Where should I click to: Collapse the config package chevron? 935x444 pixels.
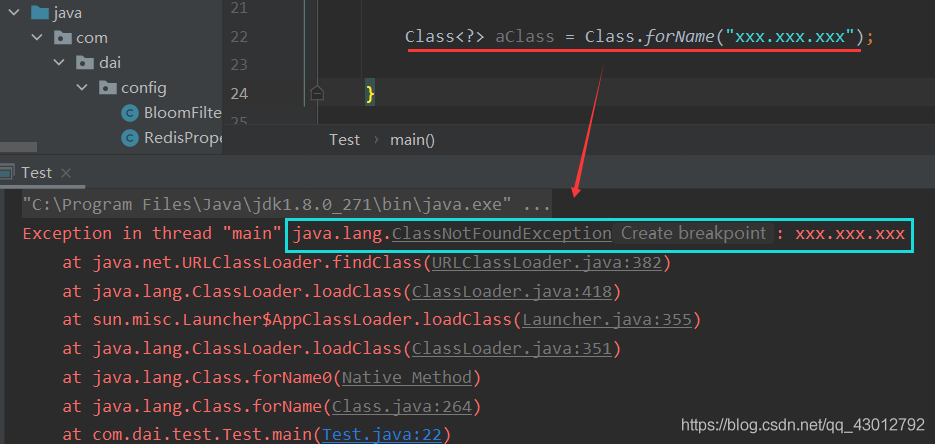click(x=82, y=88)
